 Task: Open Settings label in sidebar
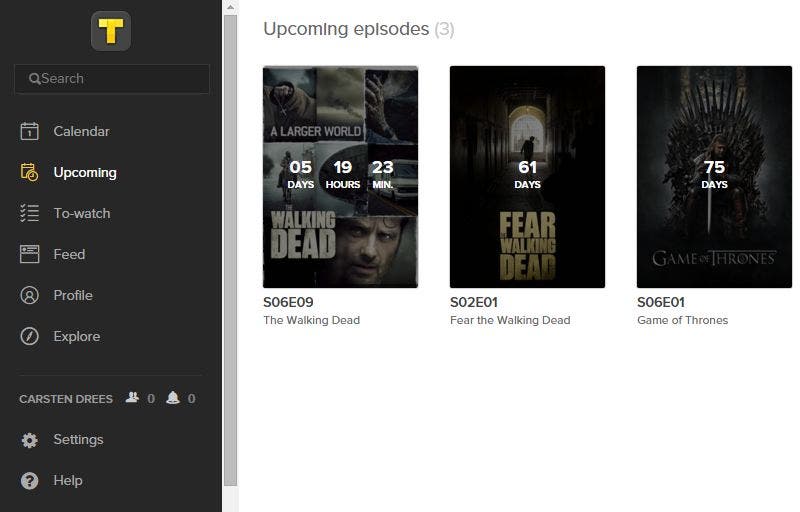79,440
